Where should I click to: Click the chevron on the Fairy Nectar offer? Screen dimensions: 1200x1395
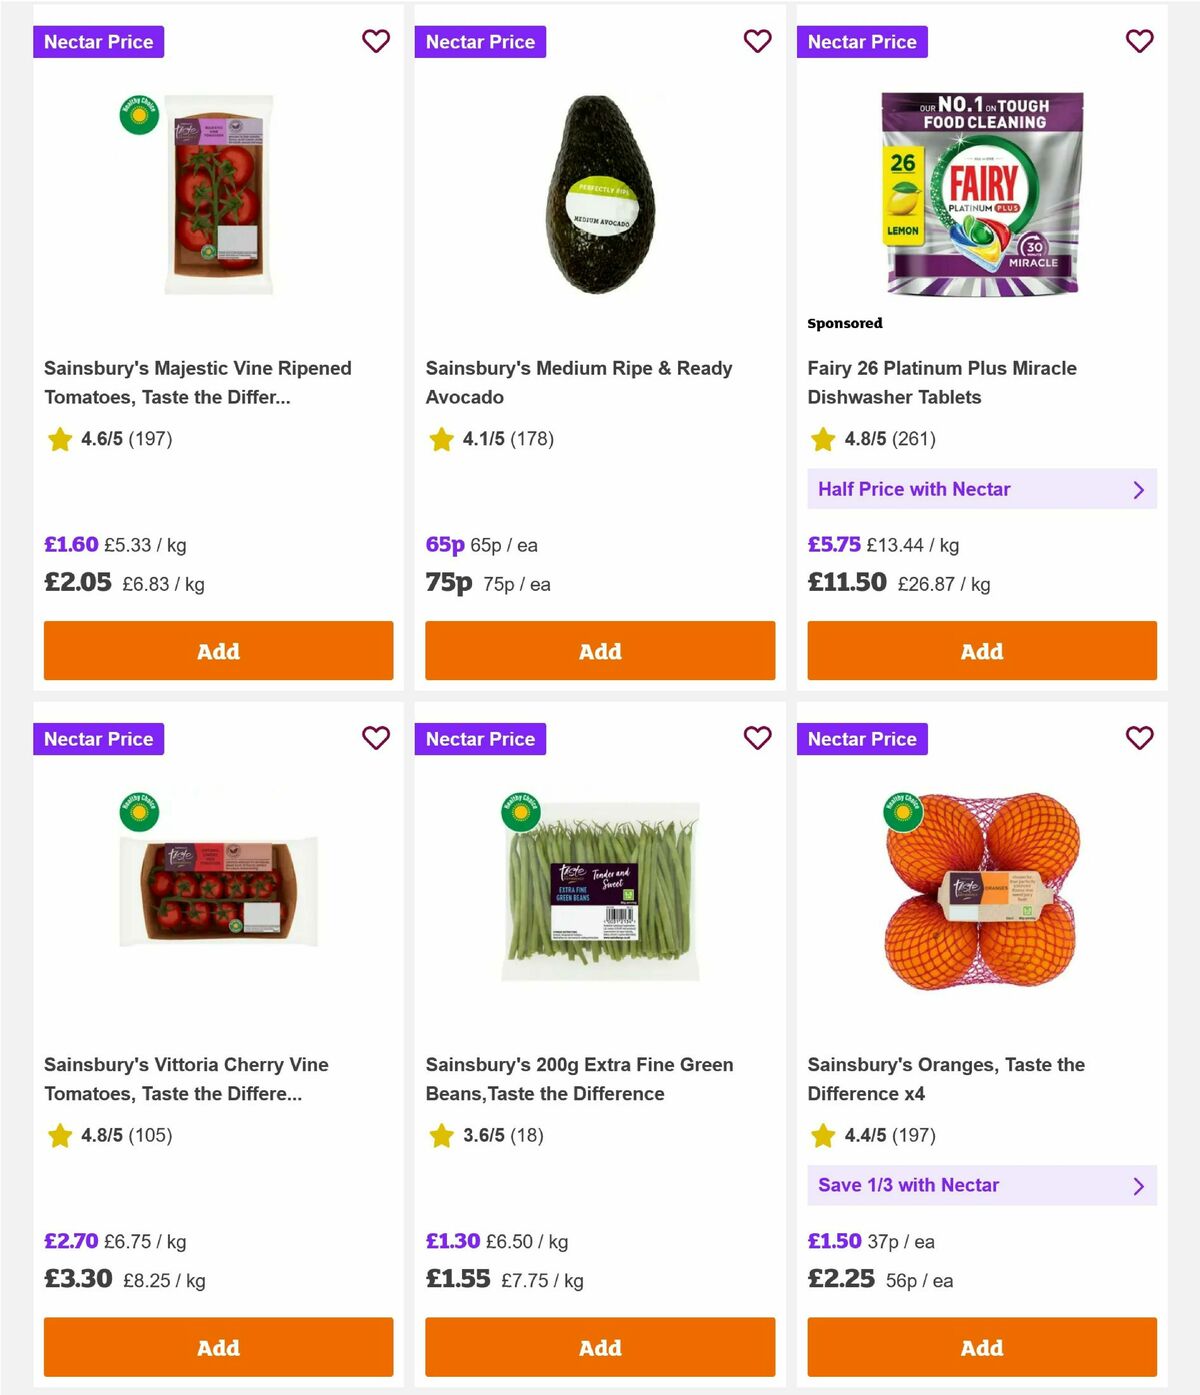[1138, 489]
